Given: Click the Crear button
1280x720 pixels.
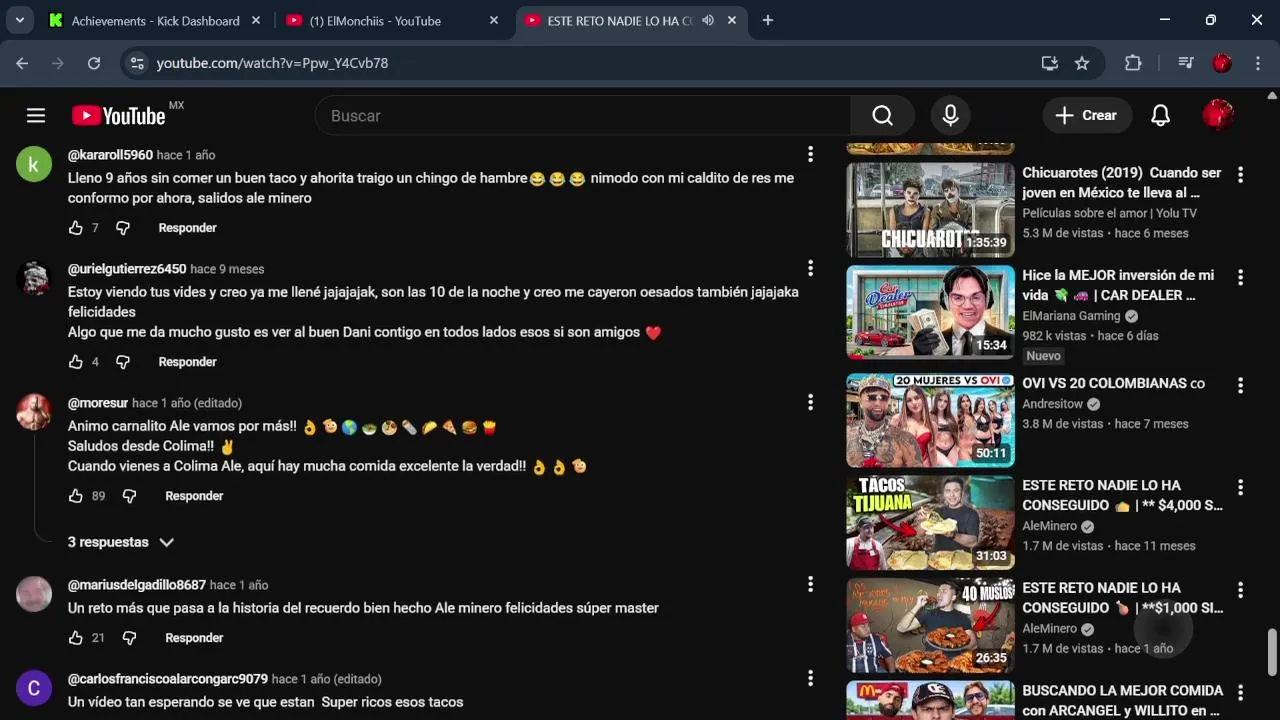Looking at the screenshot, I should [x=1087, y=116].
